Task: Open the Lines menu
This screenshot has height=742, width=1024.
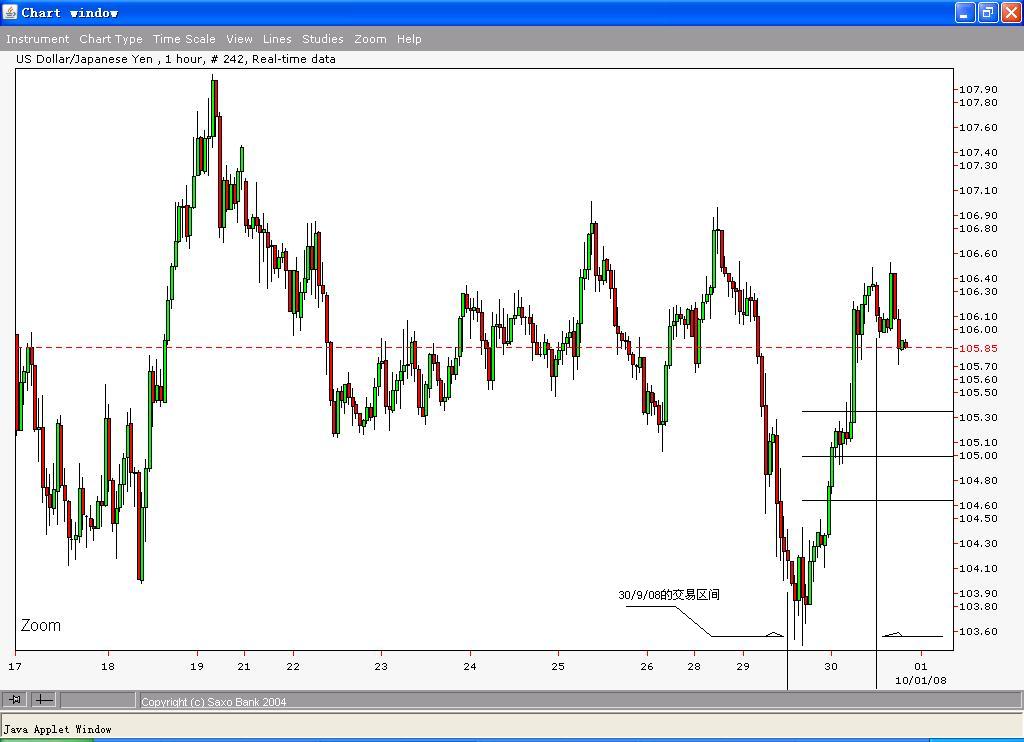Action: 277,39
